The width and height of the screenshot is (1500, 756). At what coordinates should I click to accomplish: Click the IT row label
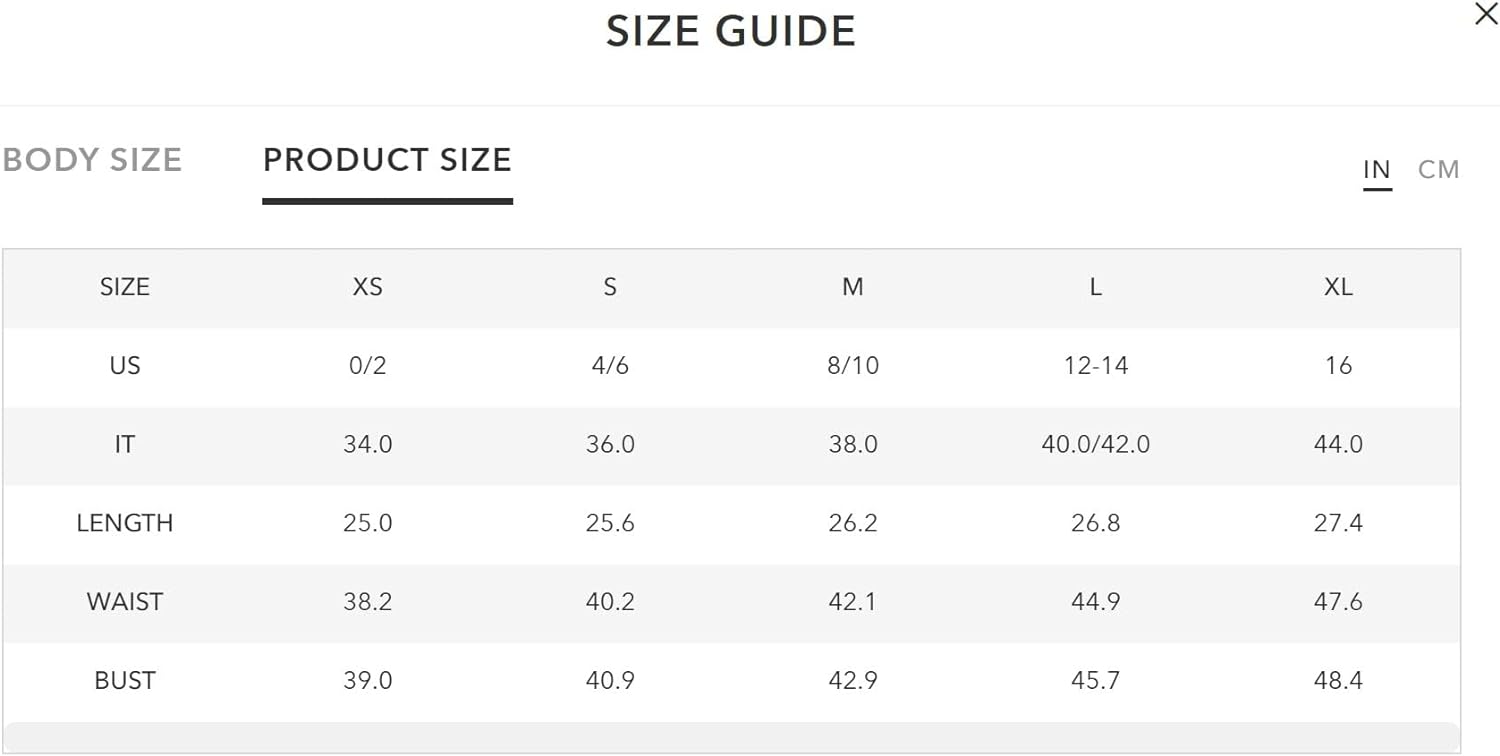point(125,444)
